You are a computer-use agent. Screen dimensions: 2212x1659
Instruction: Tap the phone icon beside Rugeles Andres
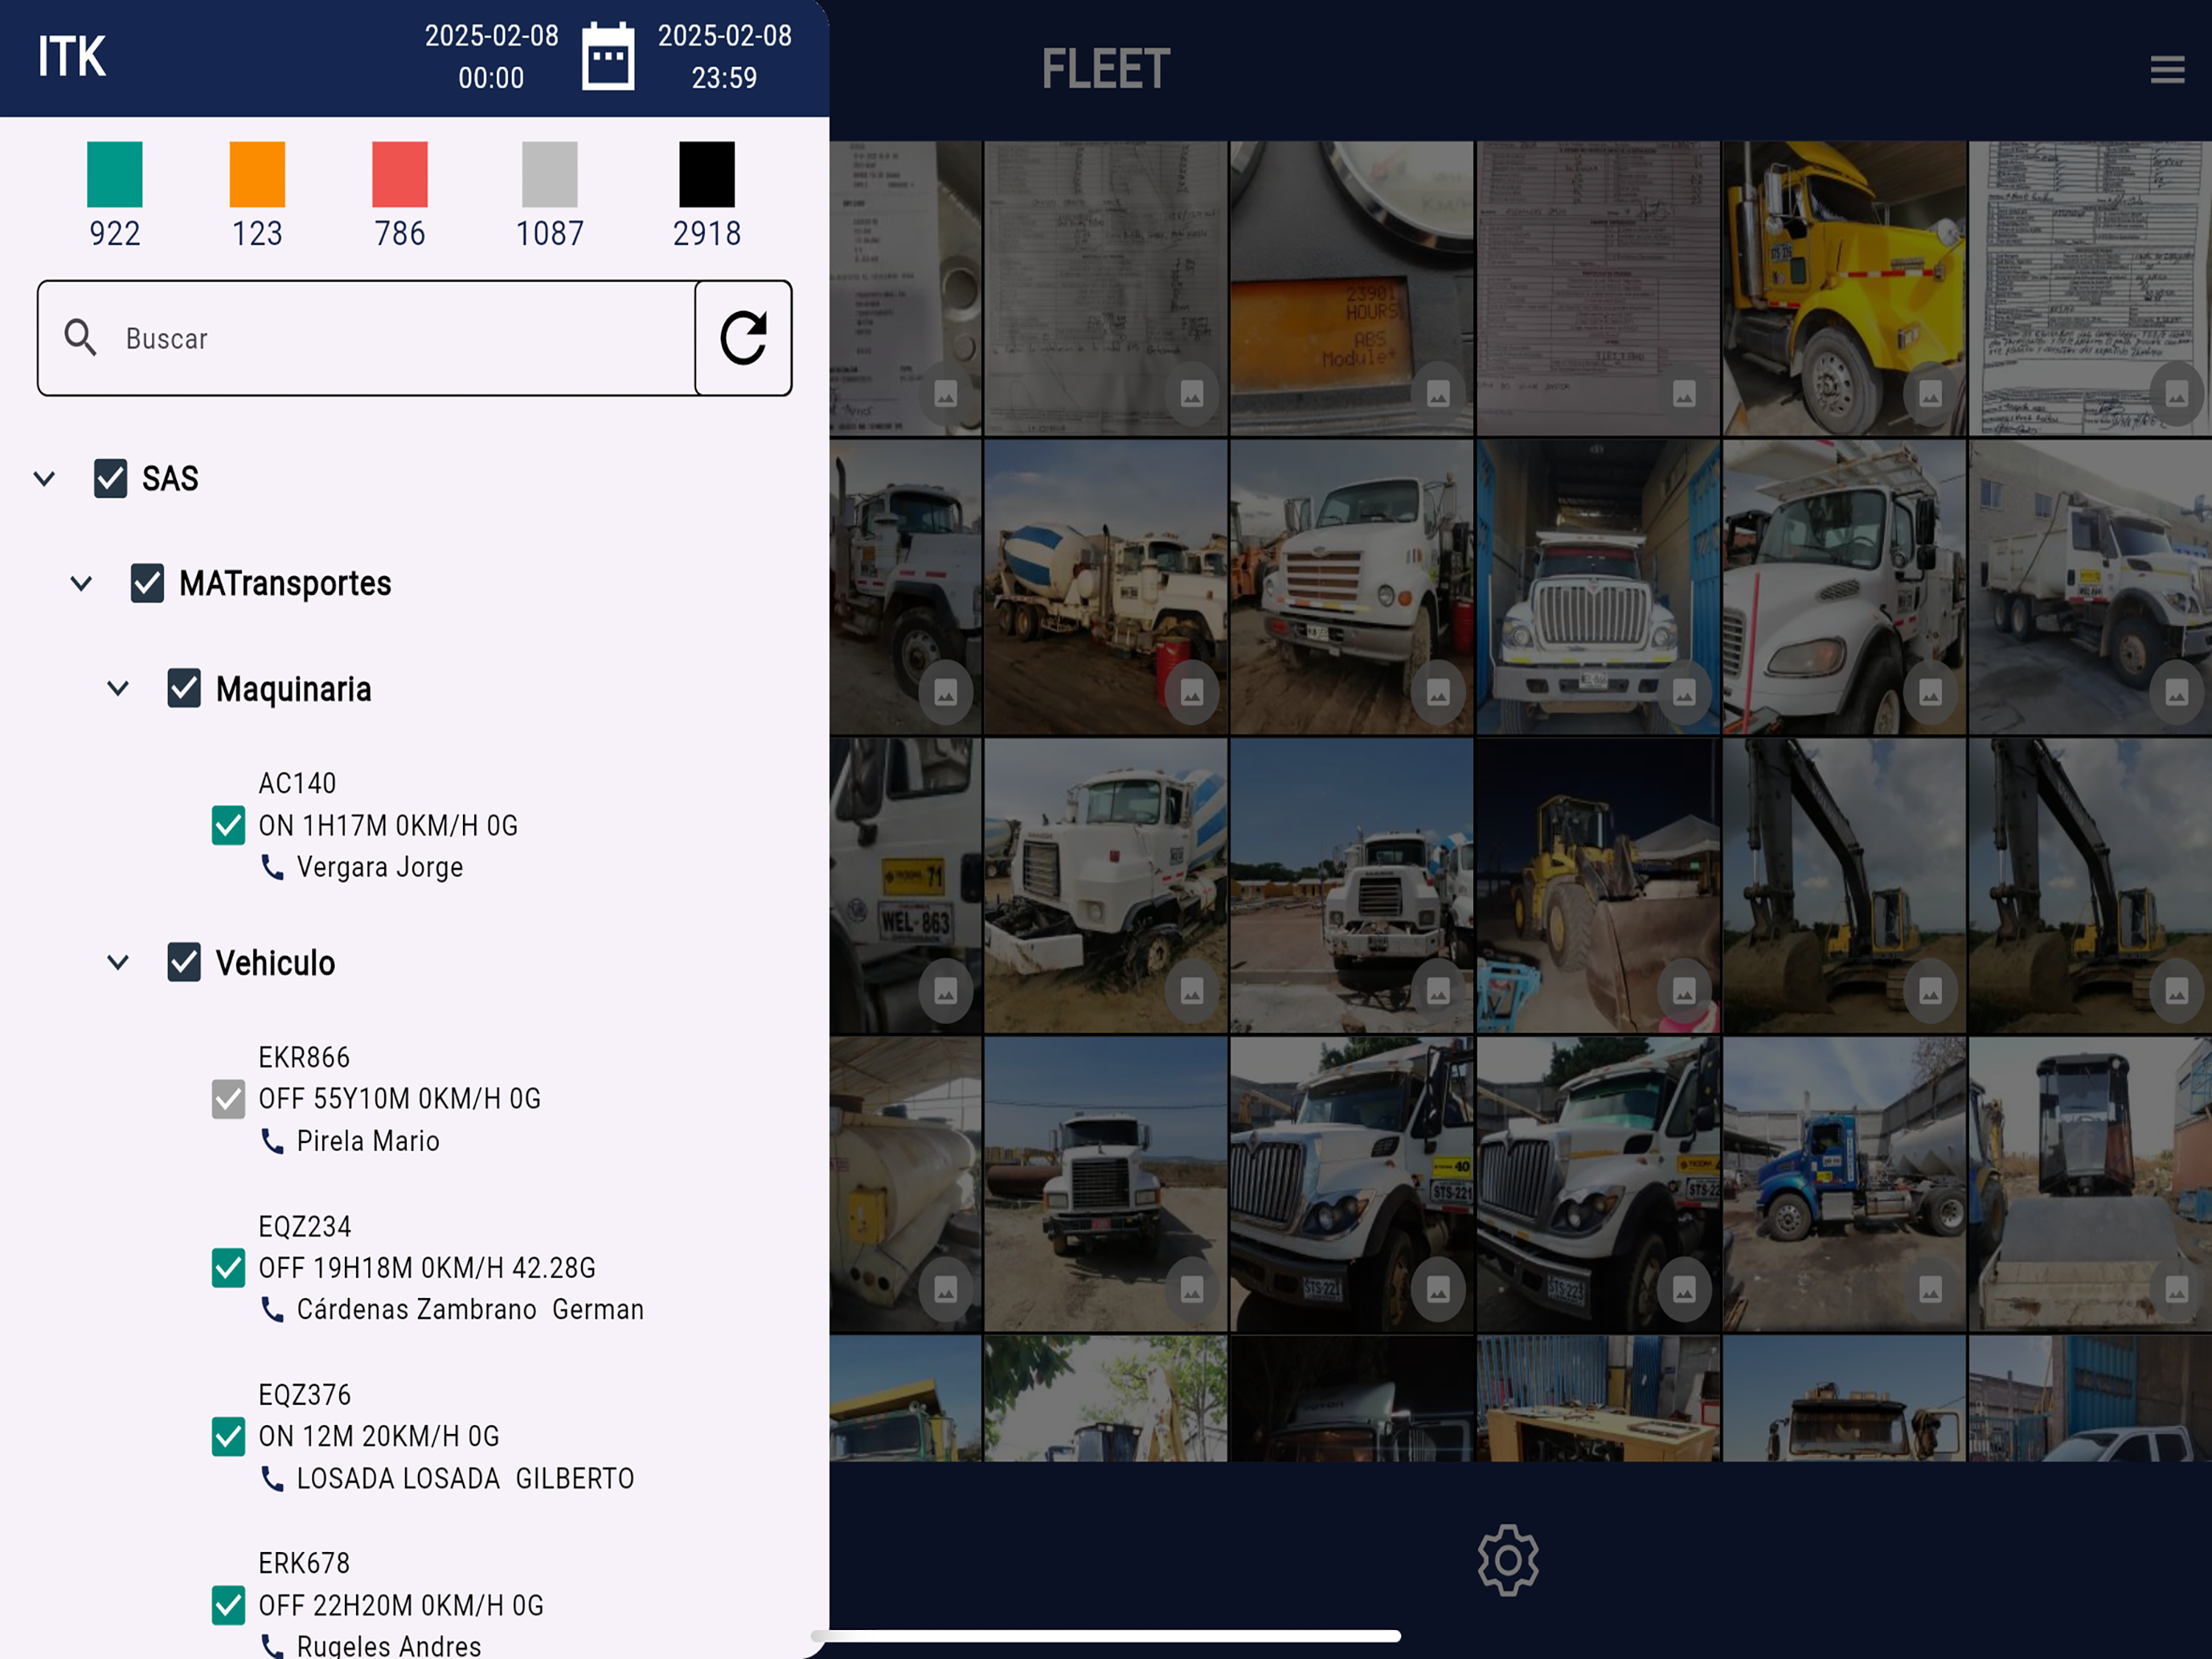272,1645
